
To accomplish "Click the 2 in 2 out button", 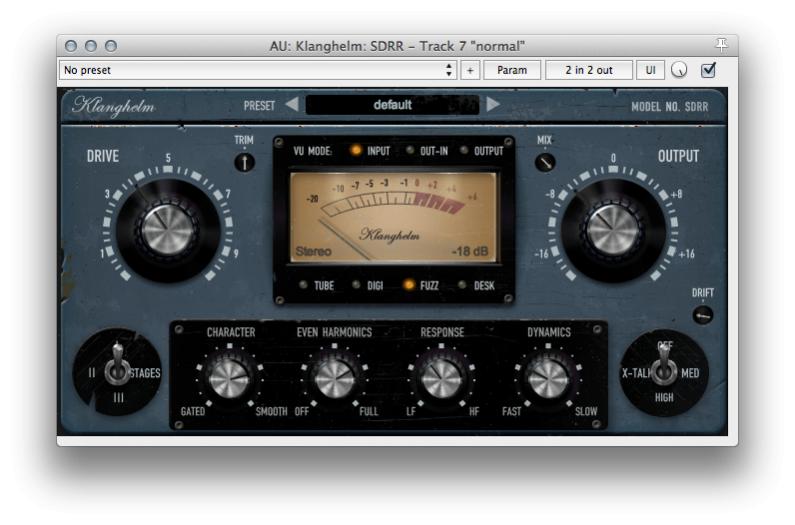I will [589, 70].
